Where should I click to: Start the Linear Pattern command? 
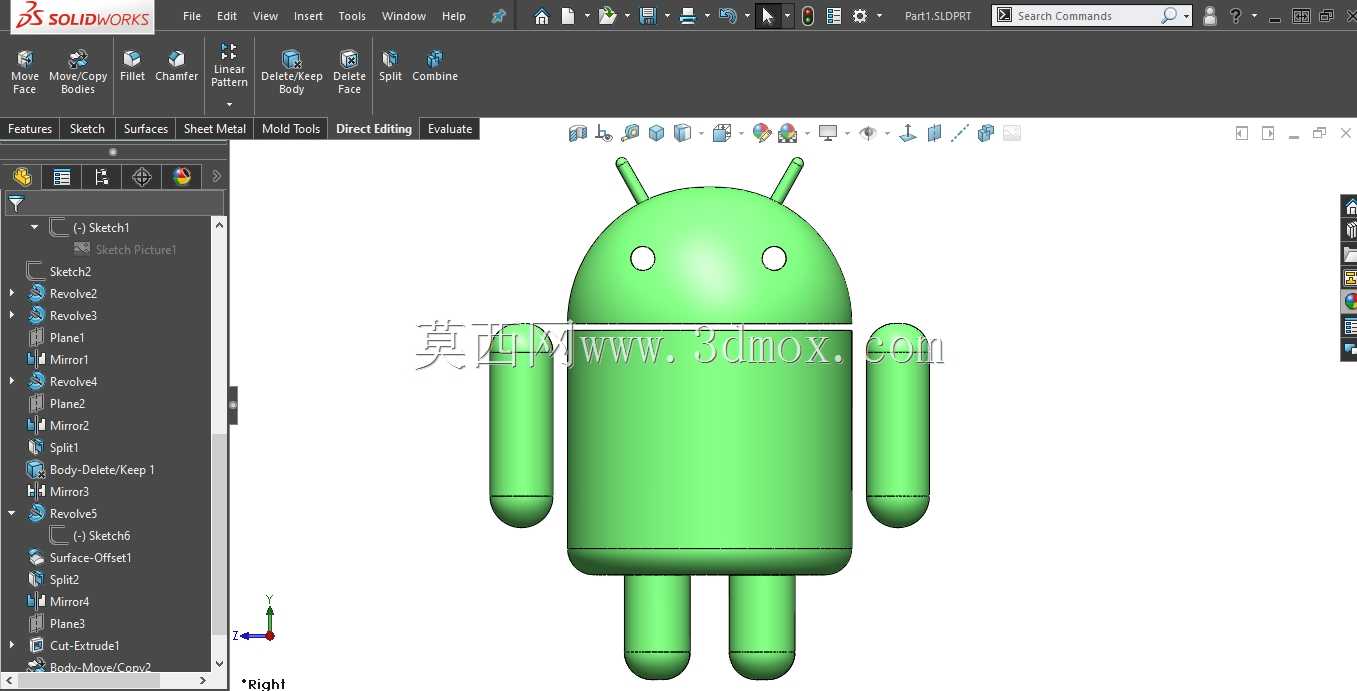[229, 66]
